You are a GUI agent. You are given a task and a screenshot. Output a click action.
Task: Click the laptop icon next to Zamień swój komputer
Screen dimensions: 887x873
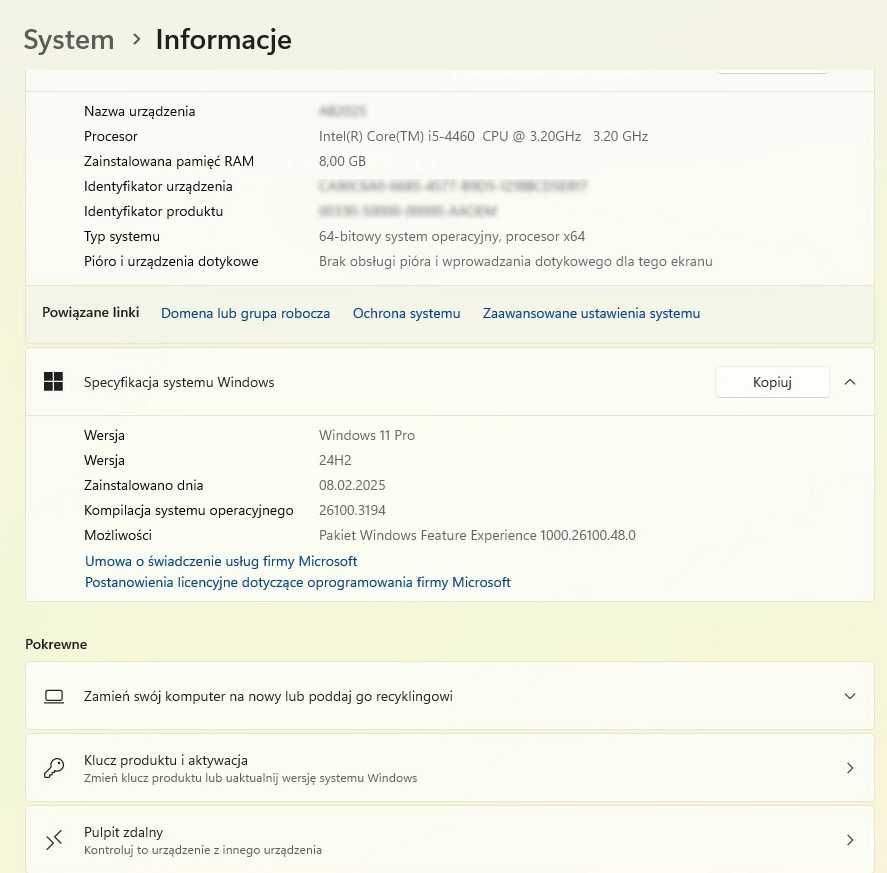pos(54,696)
